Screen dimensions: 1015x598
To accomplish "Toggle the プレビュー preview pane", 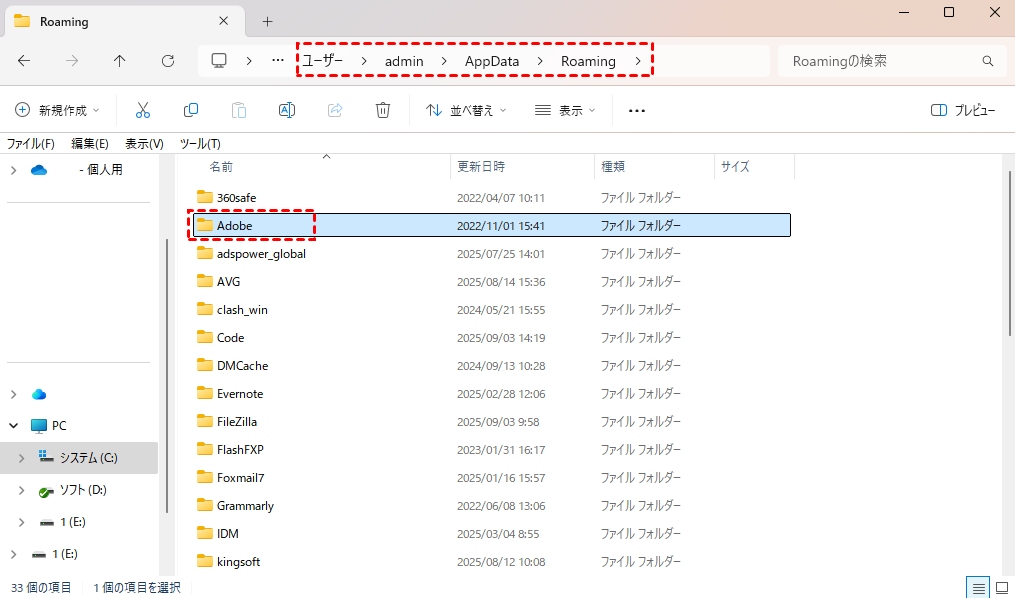I will 963,110.
